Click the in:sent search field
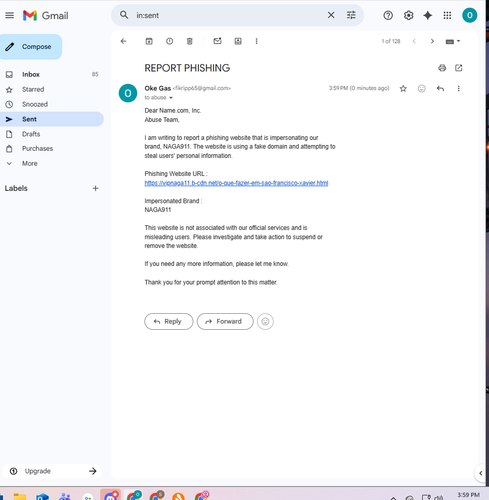Viewport: 489px width, 500px height. 227,15
